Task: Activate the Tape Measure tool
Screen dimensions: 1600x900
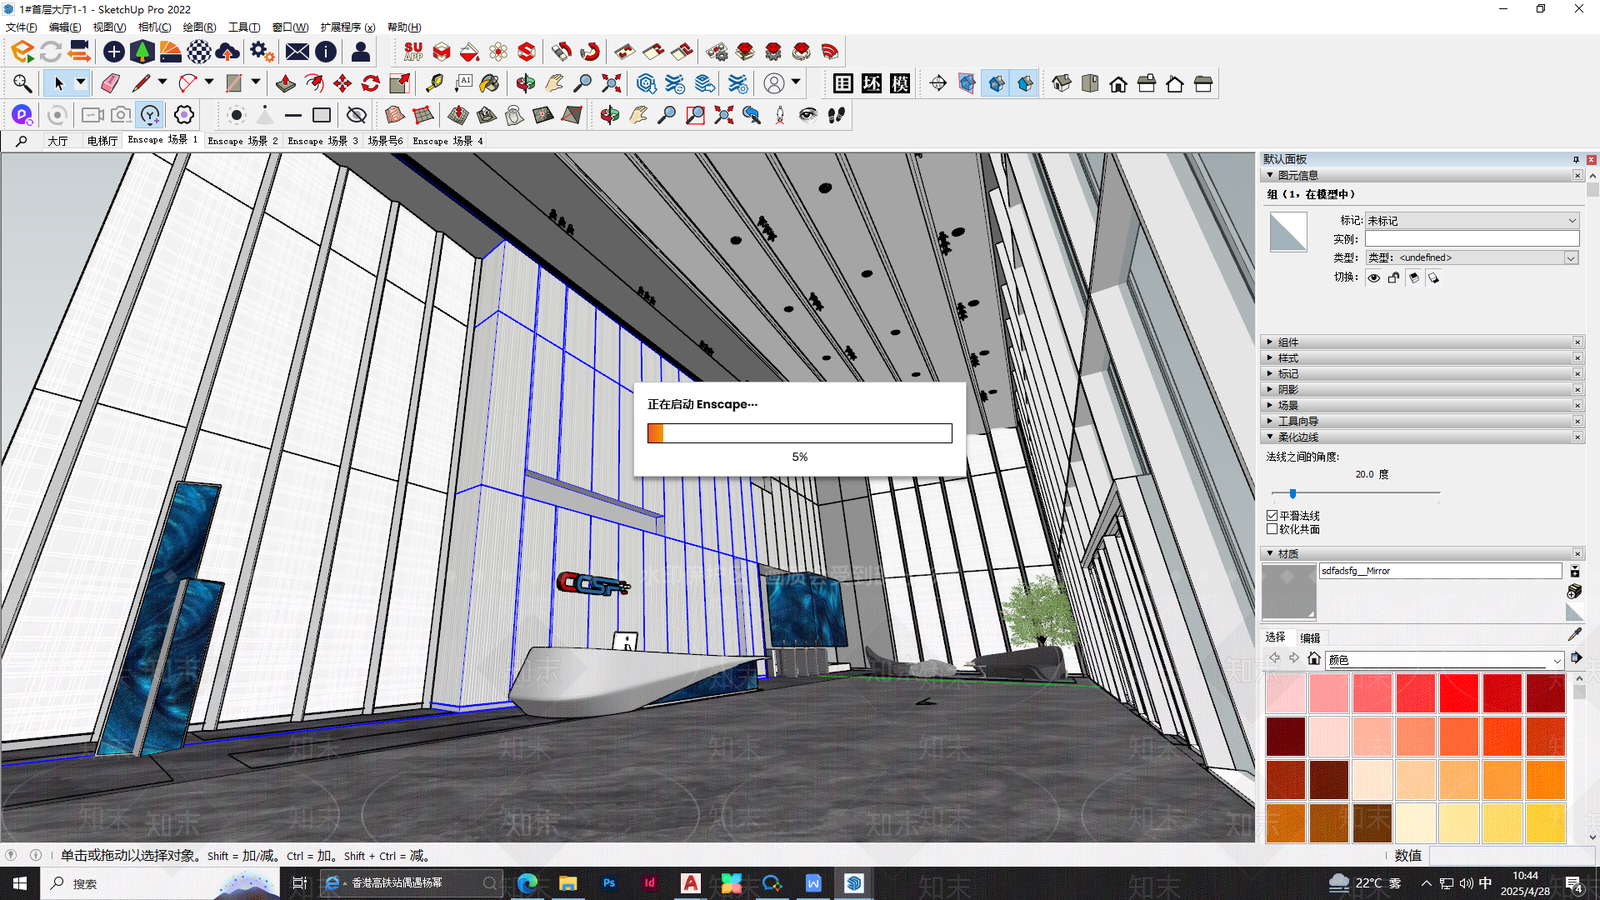Action: (x=434, y=83)
